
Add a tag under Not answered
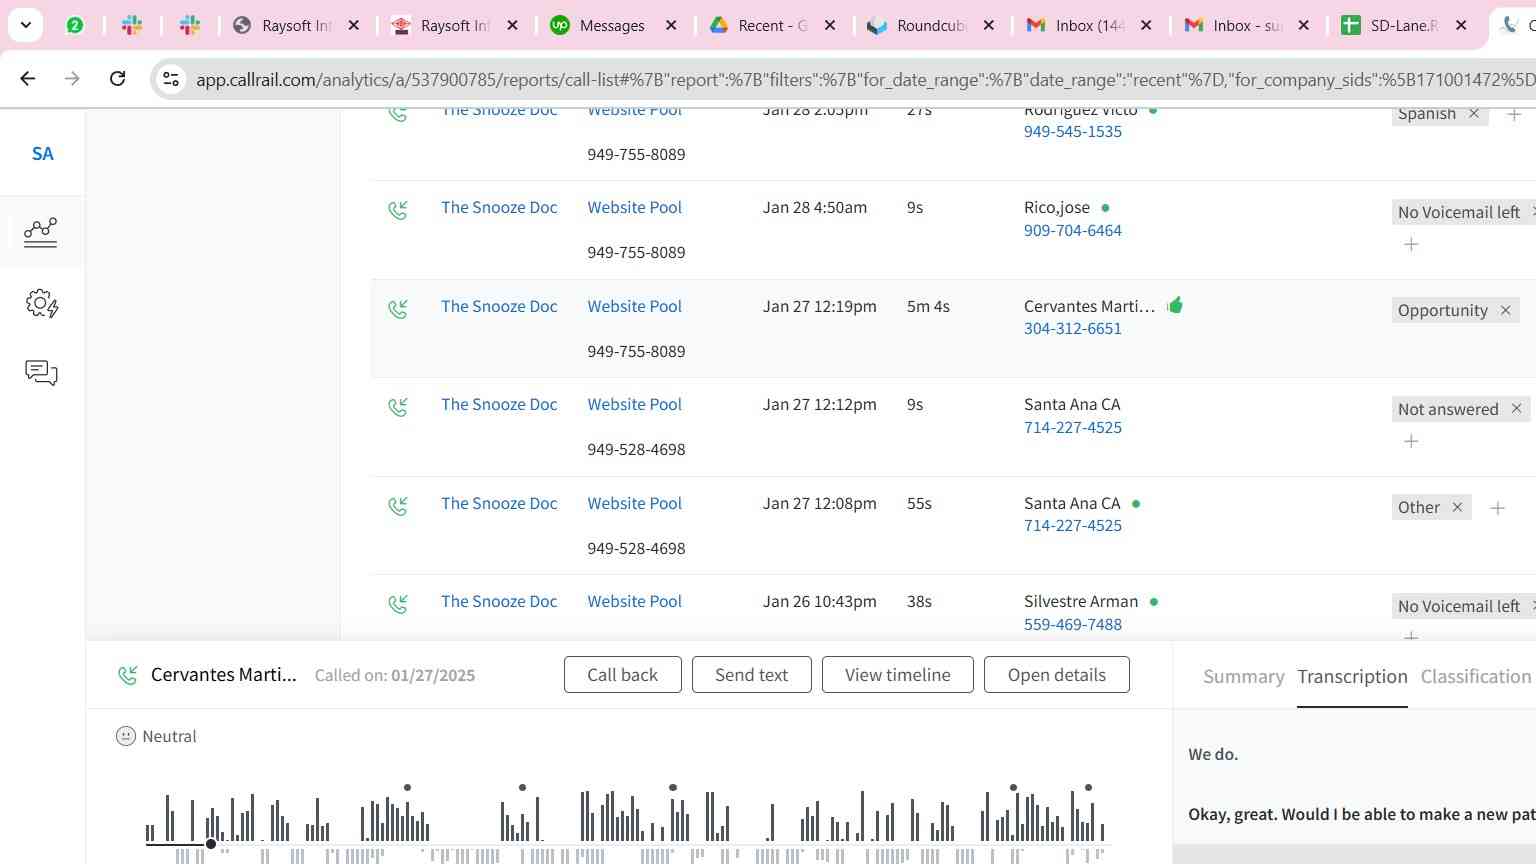(1411, 441)
